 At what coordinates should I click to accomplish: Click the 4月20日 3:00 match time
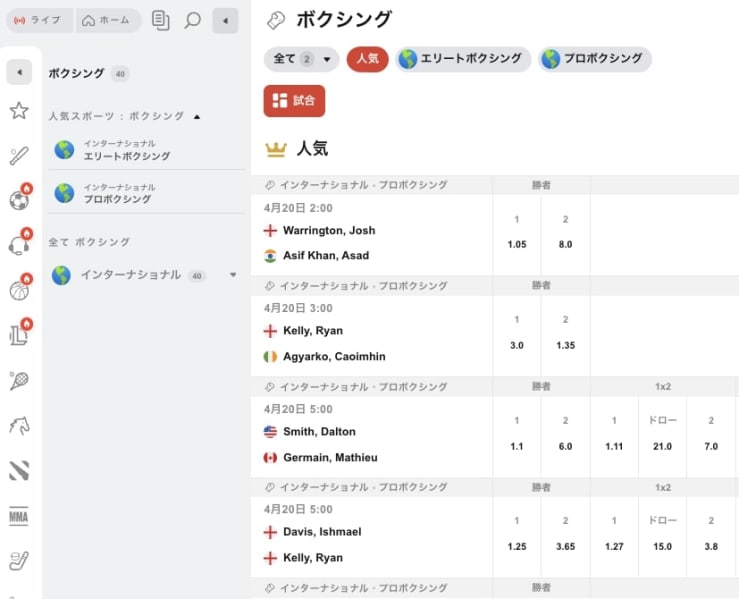click(298, 308)
